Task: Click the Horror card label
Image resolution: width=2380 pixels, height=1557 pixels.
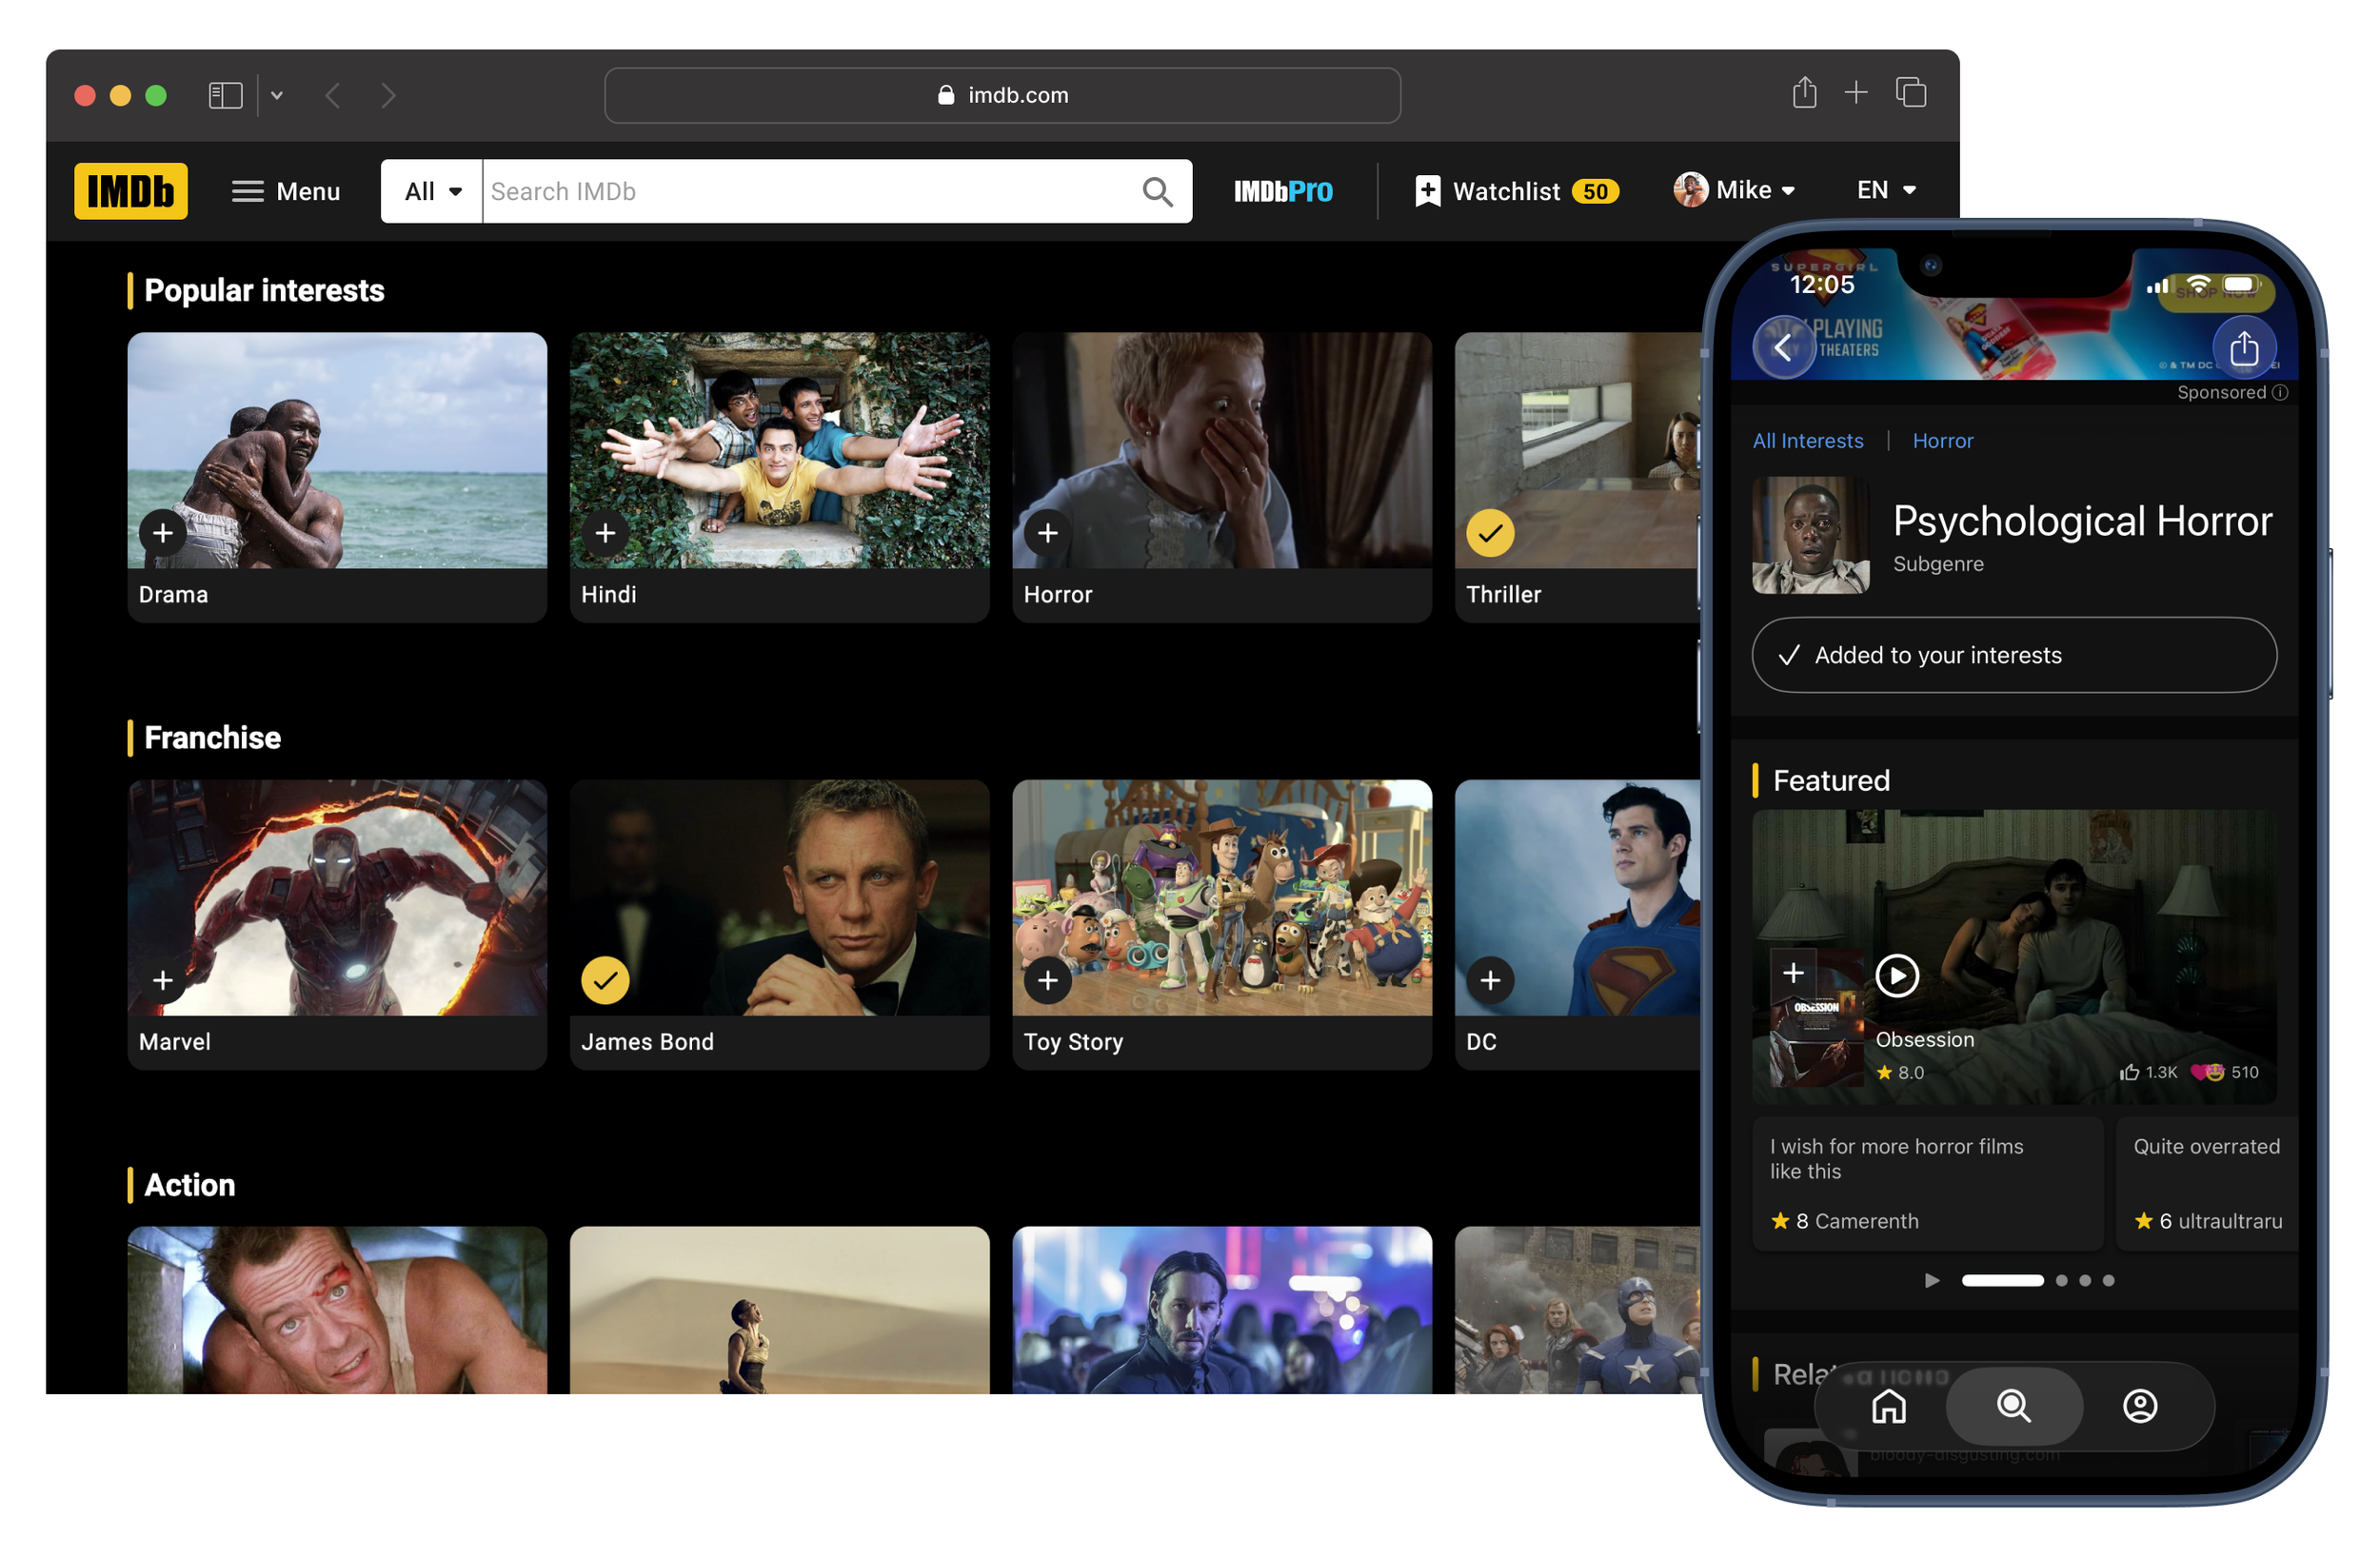Action: (1058, 594)
